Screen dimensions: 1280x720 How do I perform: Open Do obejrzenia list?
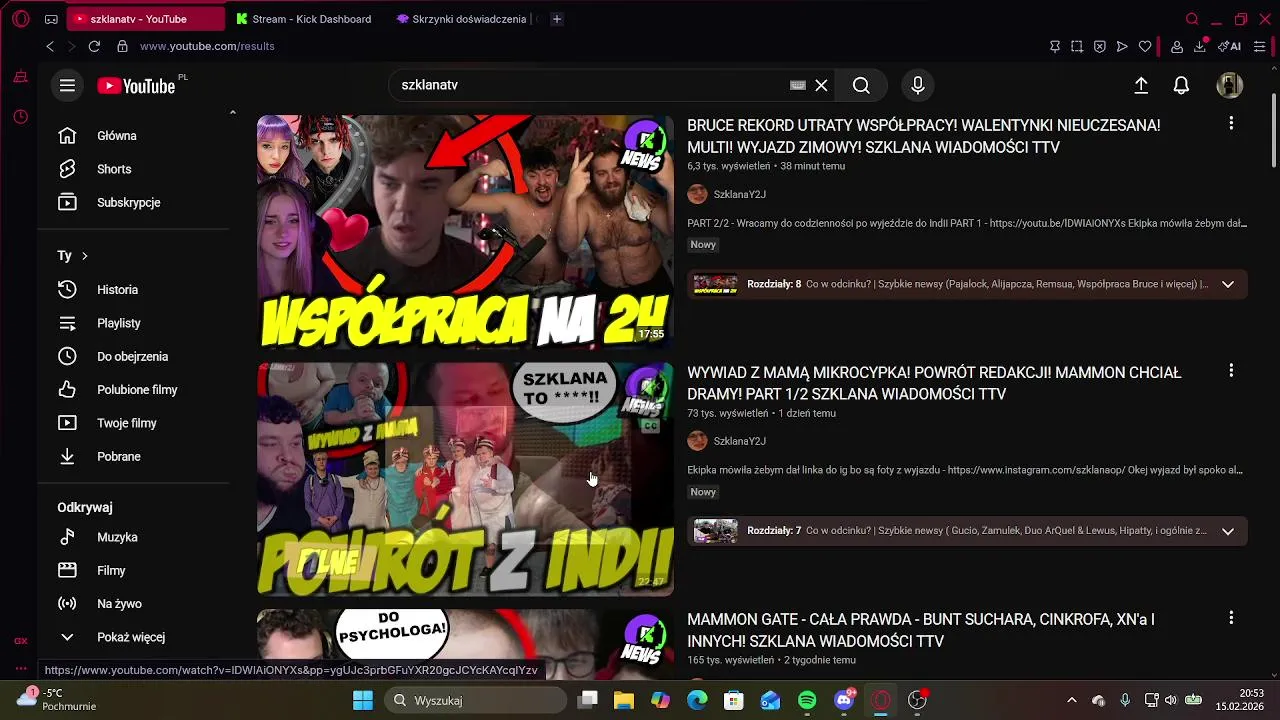134,356
